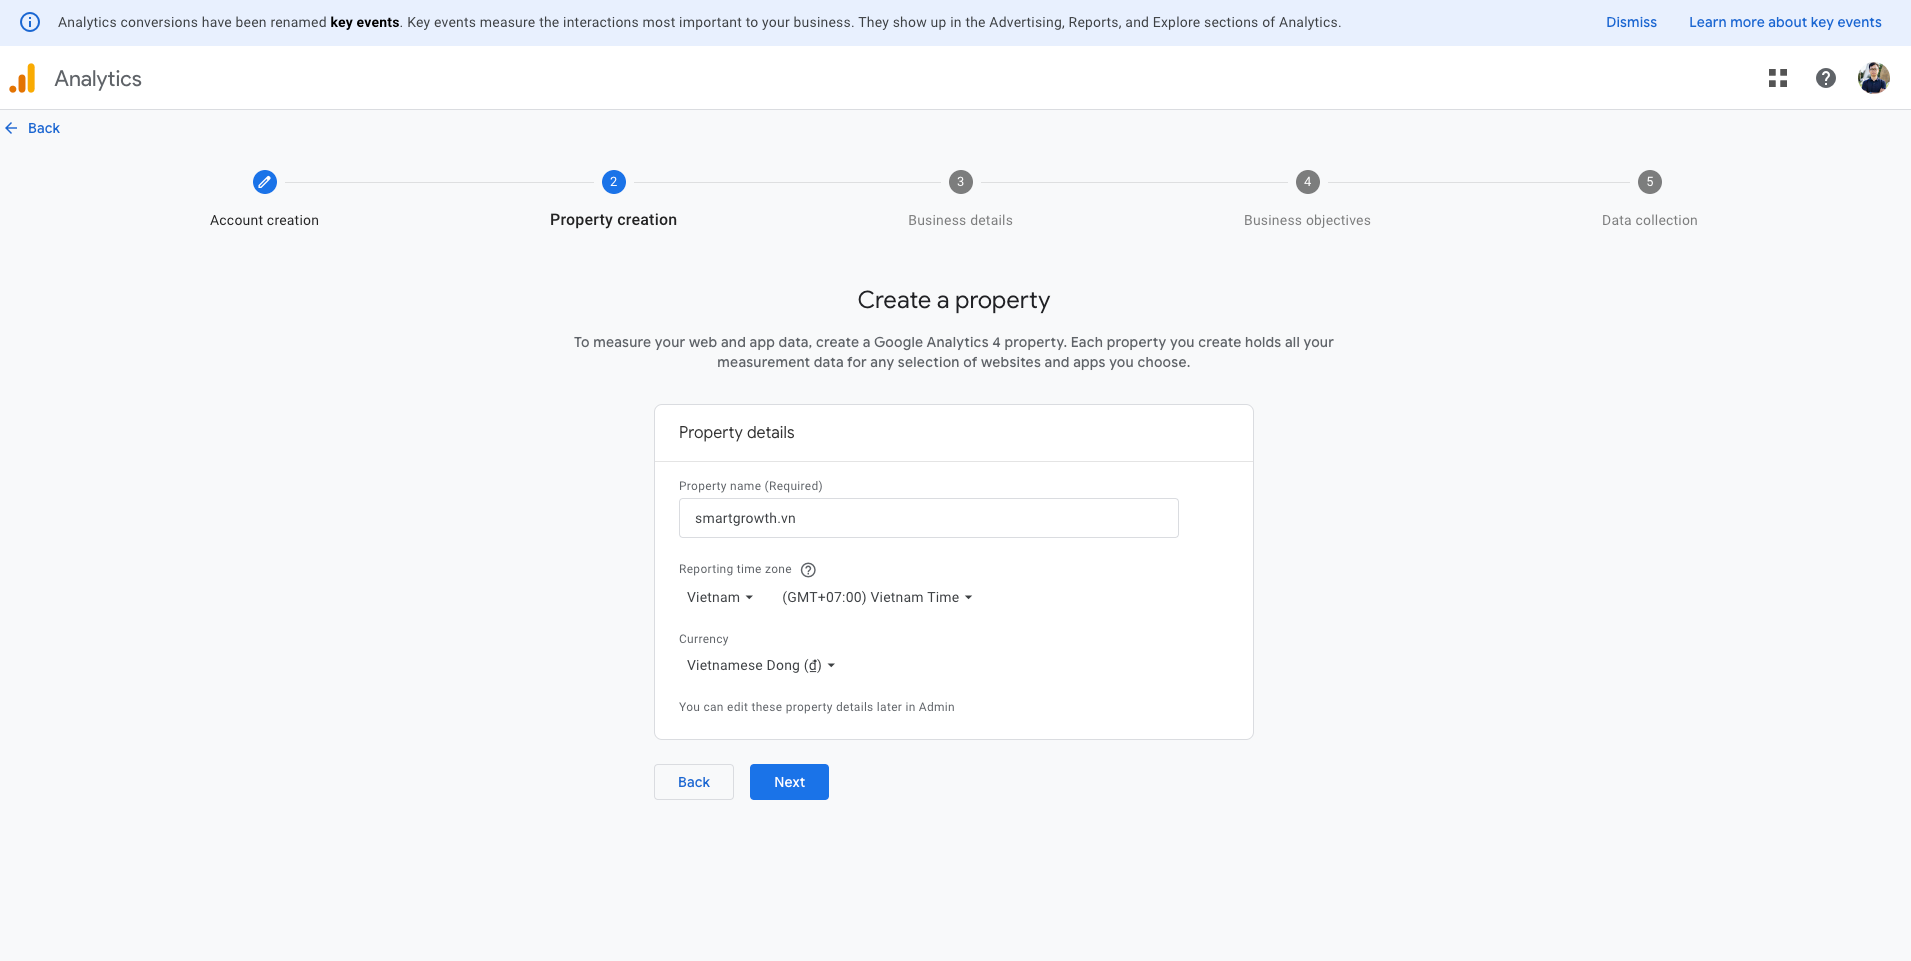Screen dimensions: 1911x961
Task: Click step 4 Business objectives circle
Action: tap(1307, 182)
